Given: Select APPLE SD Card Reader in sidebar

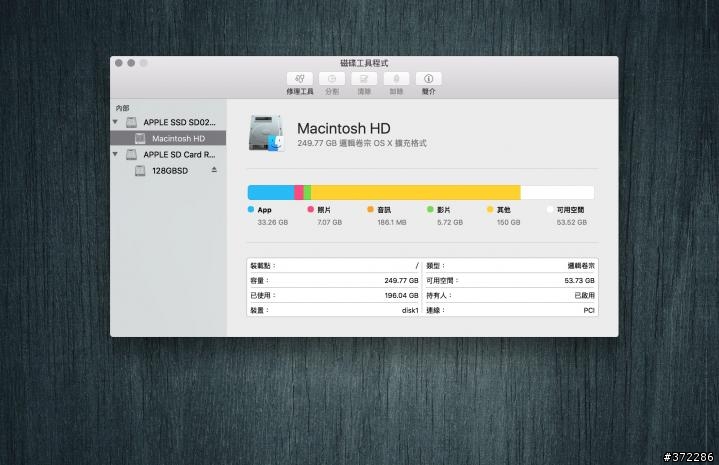Looking at the screenshot, I should 179,155.
